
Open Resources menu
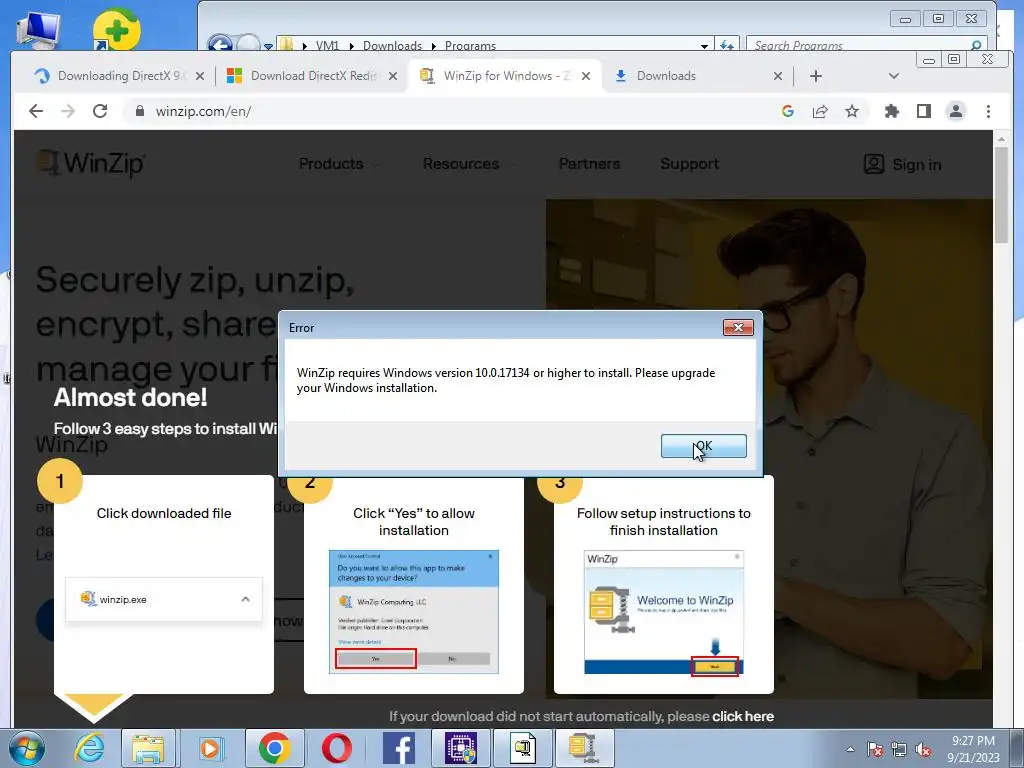[x=468, y=164]
